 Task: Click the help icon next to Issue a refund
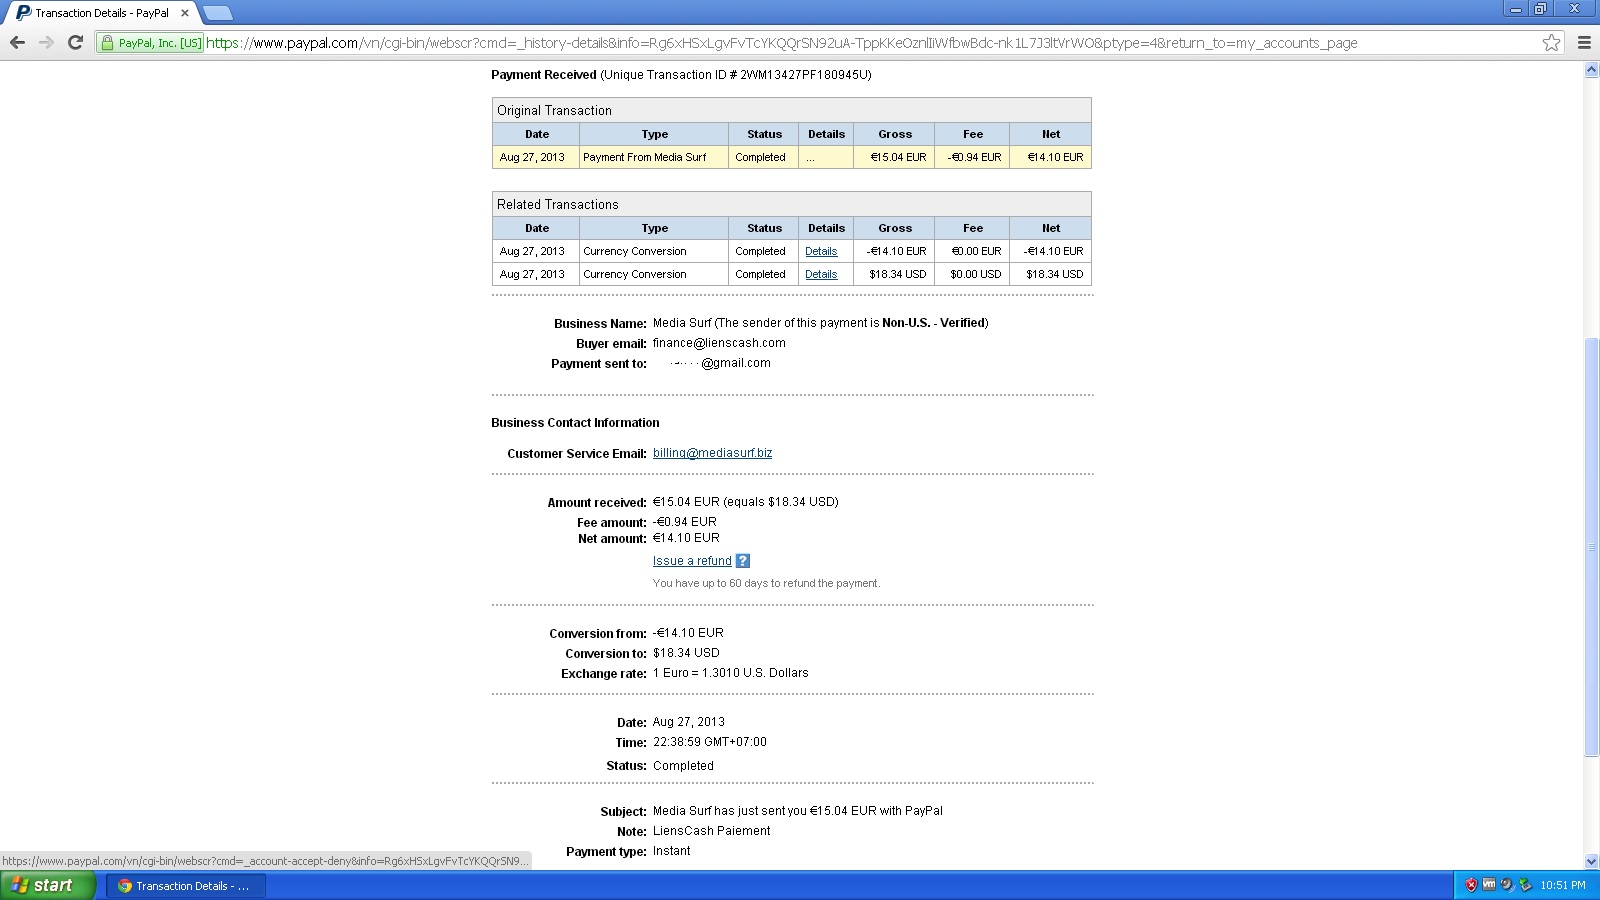tap(743, 561)
